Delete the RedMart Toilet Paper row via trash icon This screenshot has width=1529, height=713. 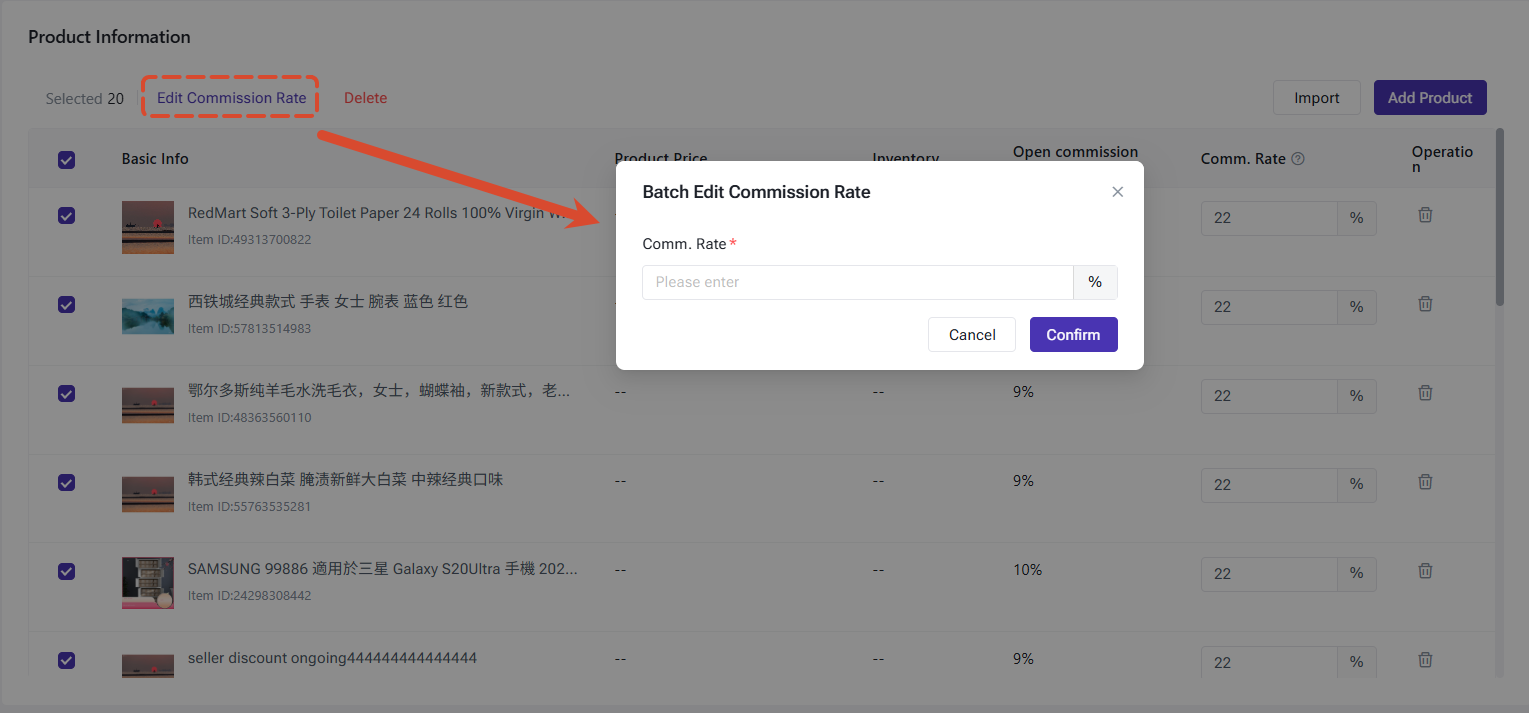[x=1425, y=215]
